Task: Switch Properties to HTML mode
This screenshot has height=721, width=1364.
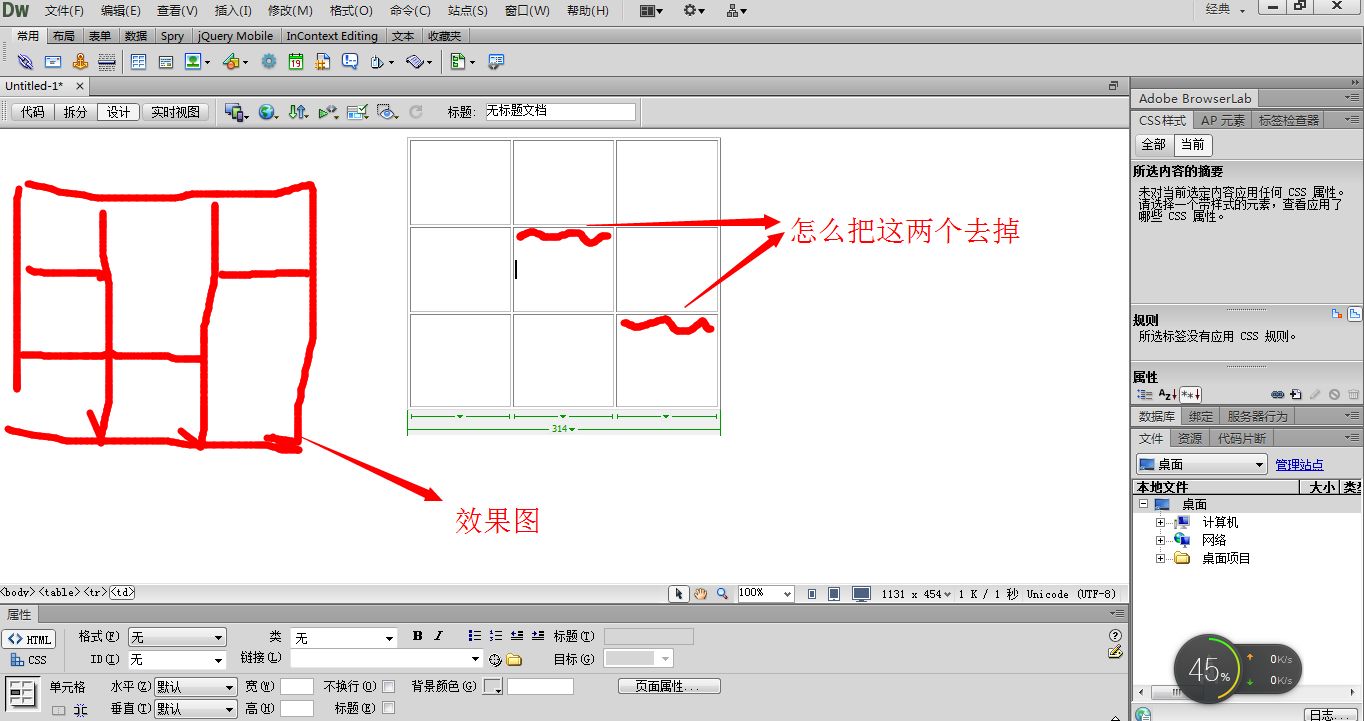Action: click(x=28, y=640)
